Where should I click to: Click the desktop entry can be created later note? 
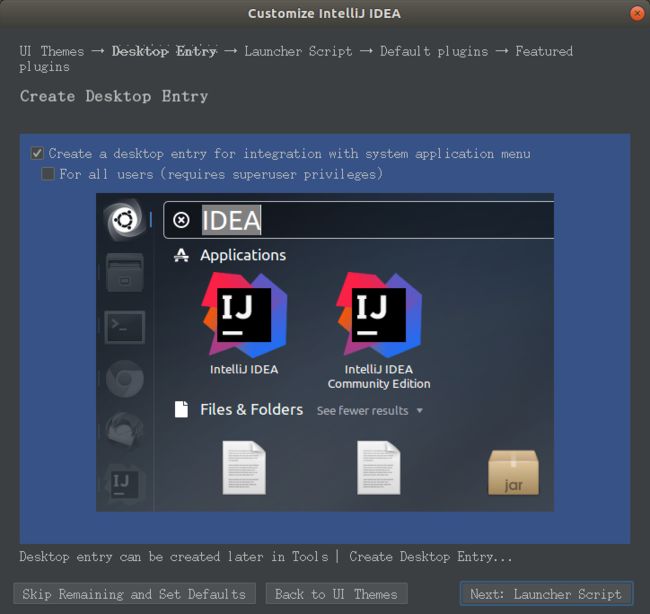pos(266,556)
